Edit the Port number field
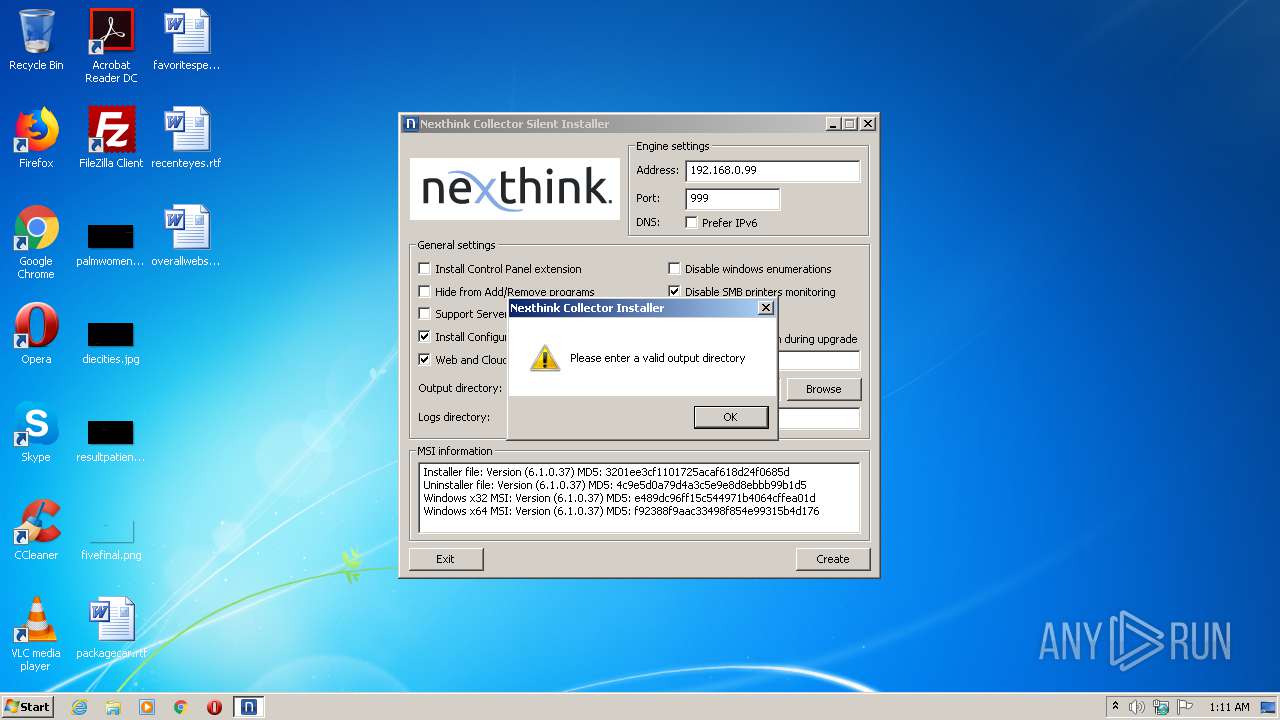 (732, 199)
